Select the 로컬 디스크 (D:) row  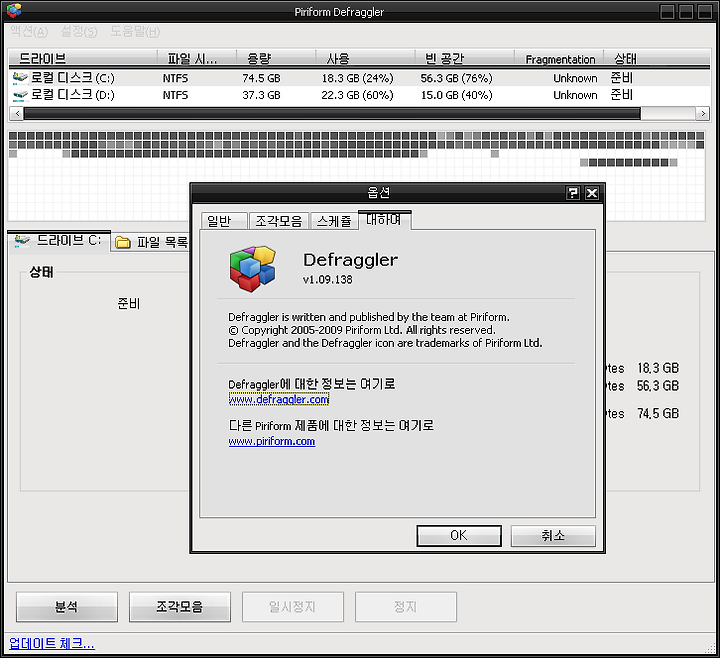359,95
